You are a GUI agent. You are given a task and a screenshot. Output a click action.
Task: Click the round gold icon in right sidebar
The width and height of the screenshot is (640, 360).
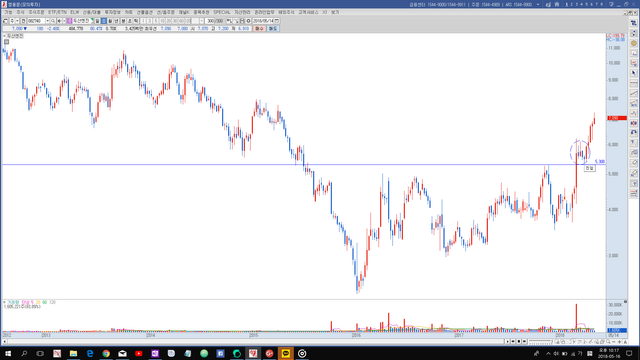pos(633,43)
